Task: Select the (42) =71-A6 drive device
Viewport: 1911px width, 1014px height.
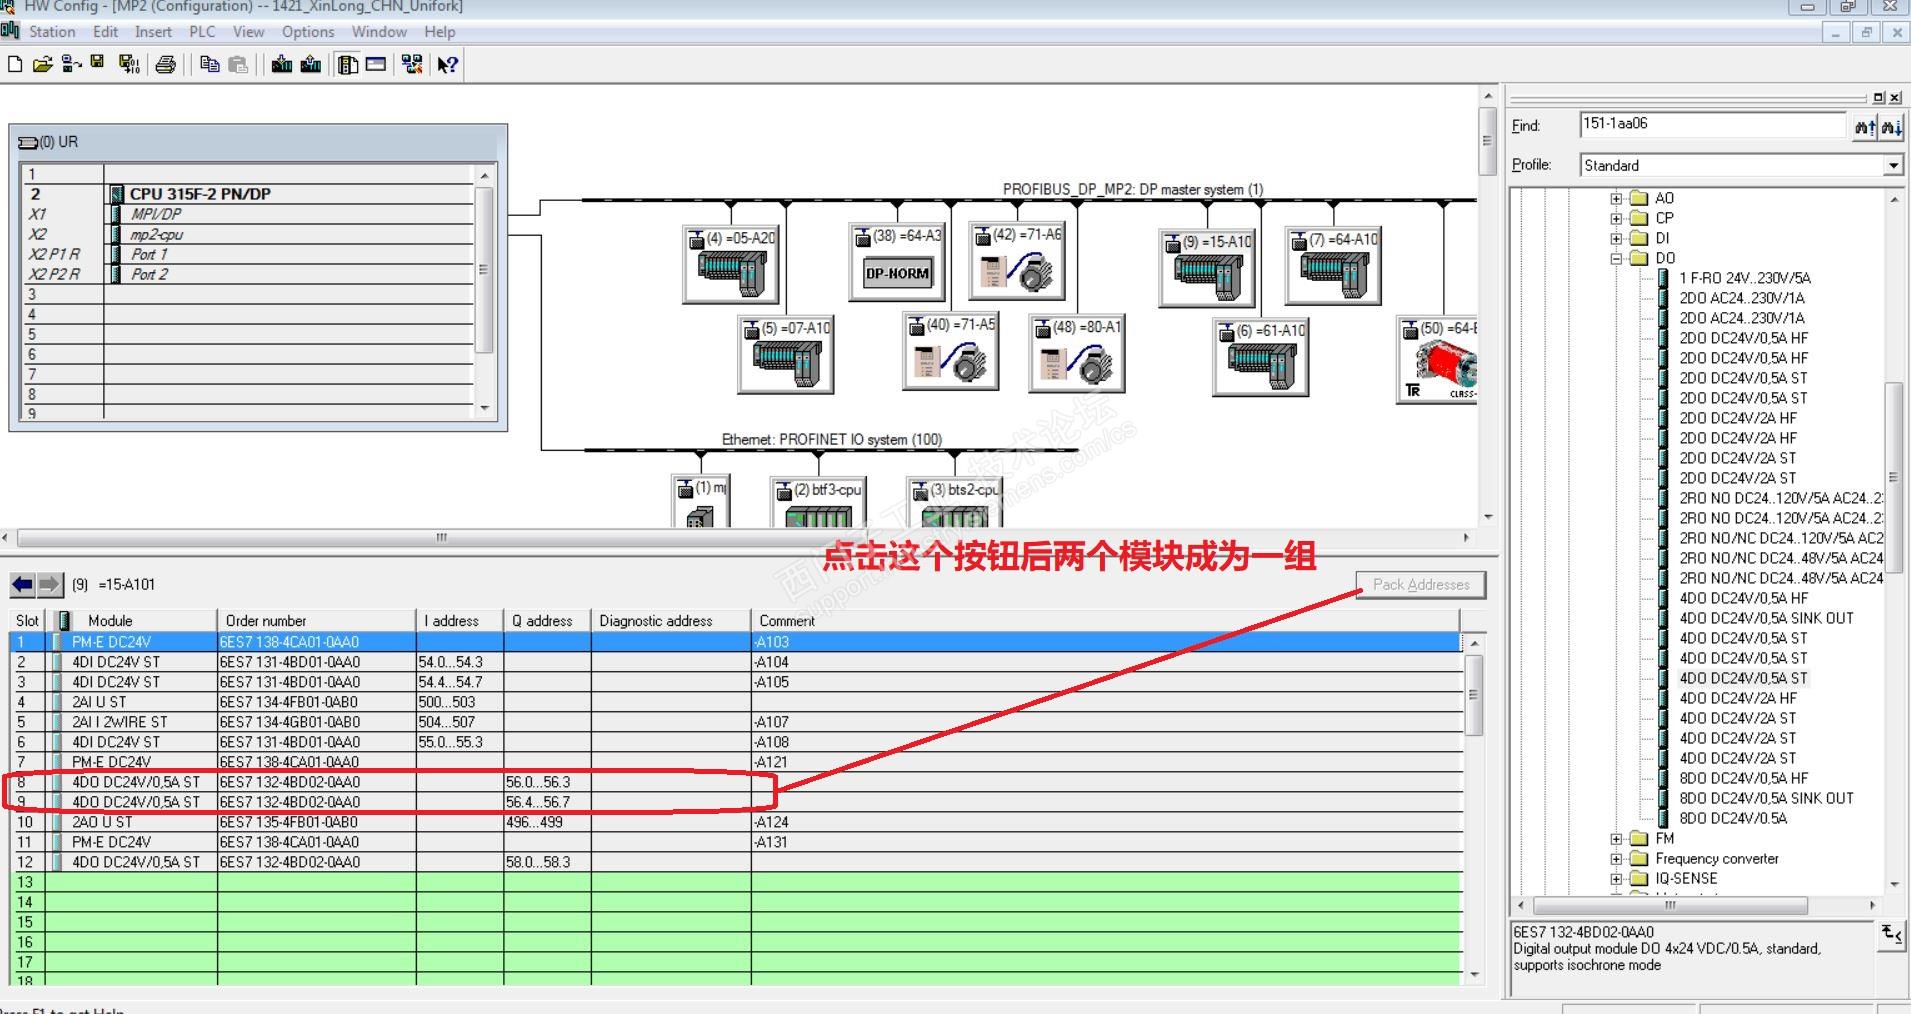Action: pyautogui.click(x=1017, y=261)
